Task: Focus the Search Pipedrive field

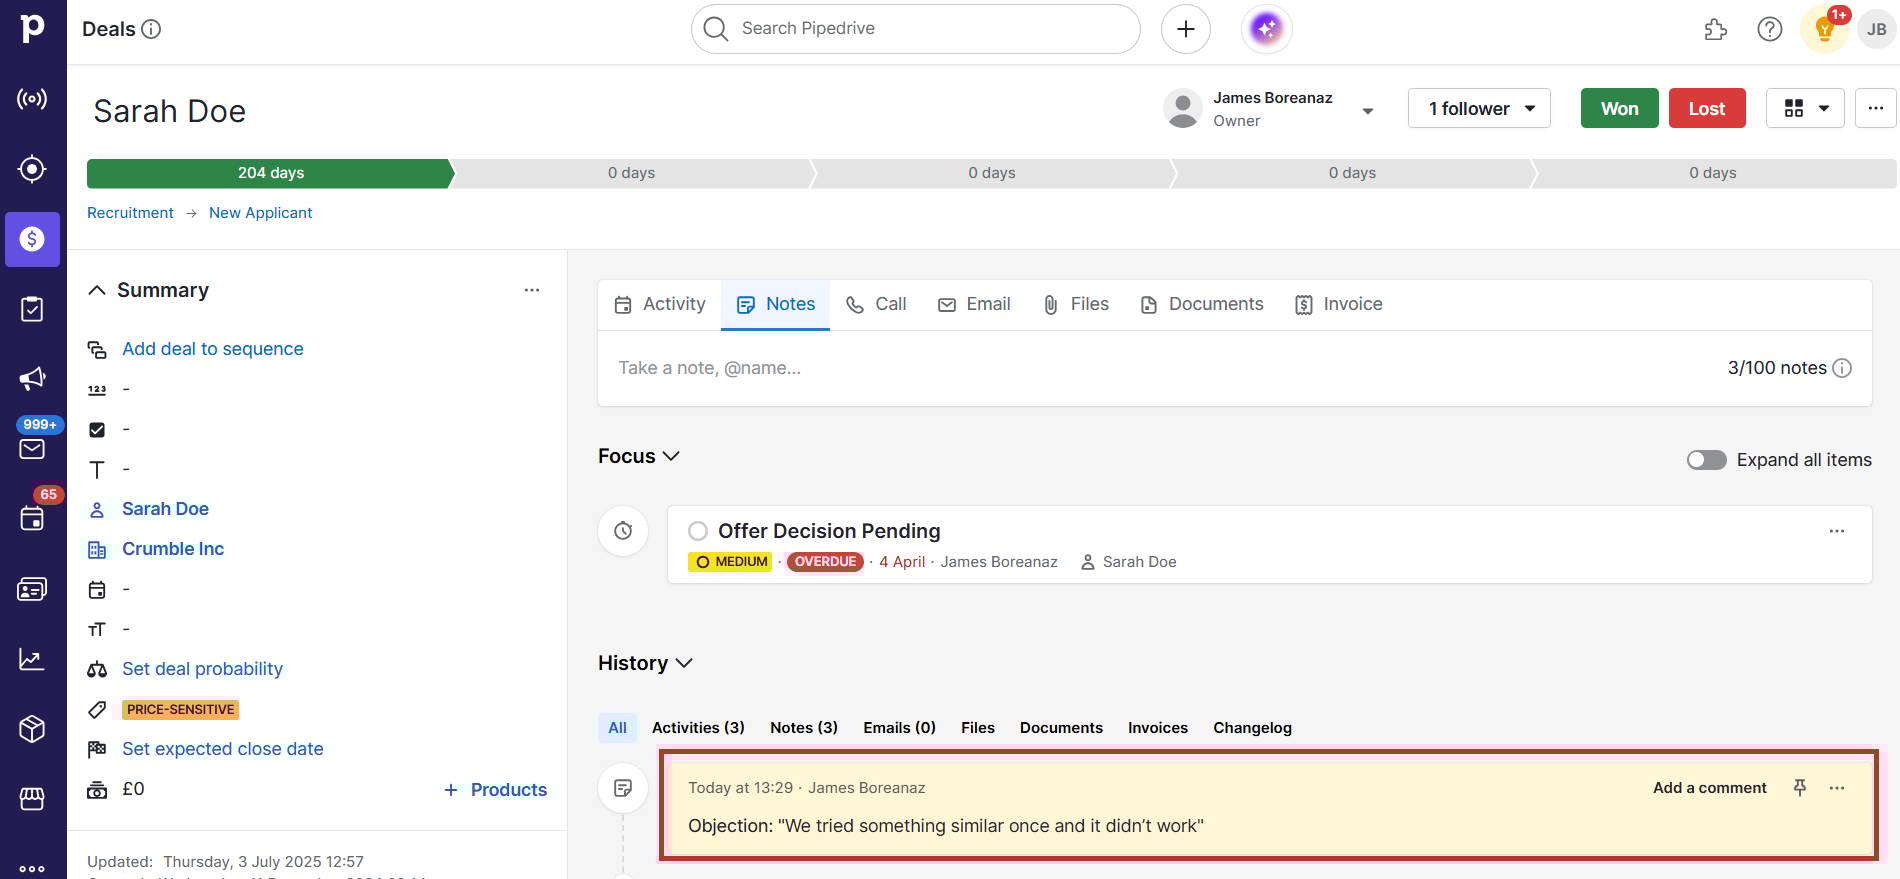Action: [916, 29]
